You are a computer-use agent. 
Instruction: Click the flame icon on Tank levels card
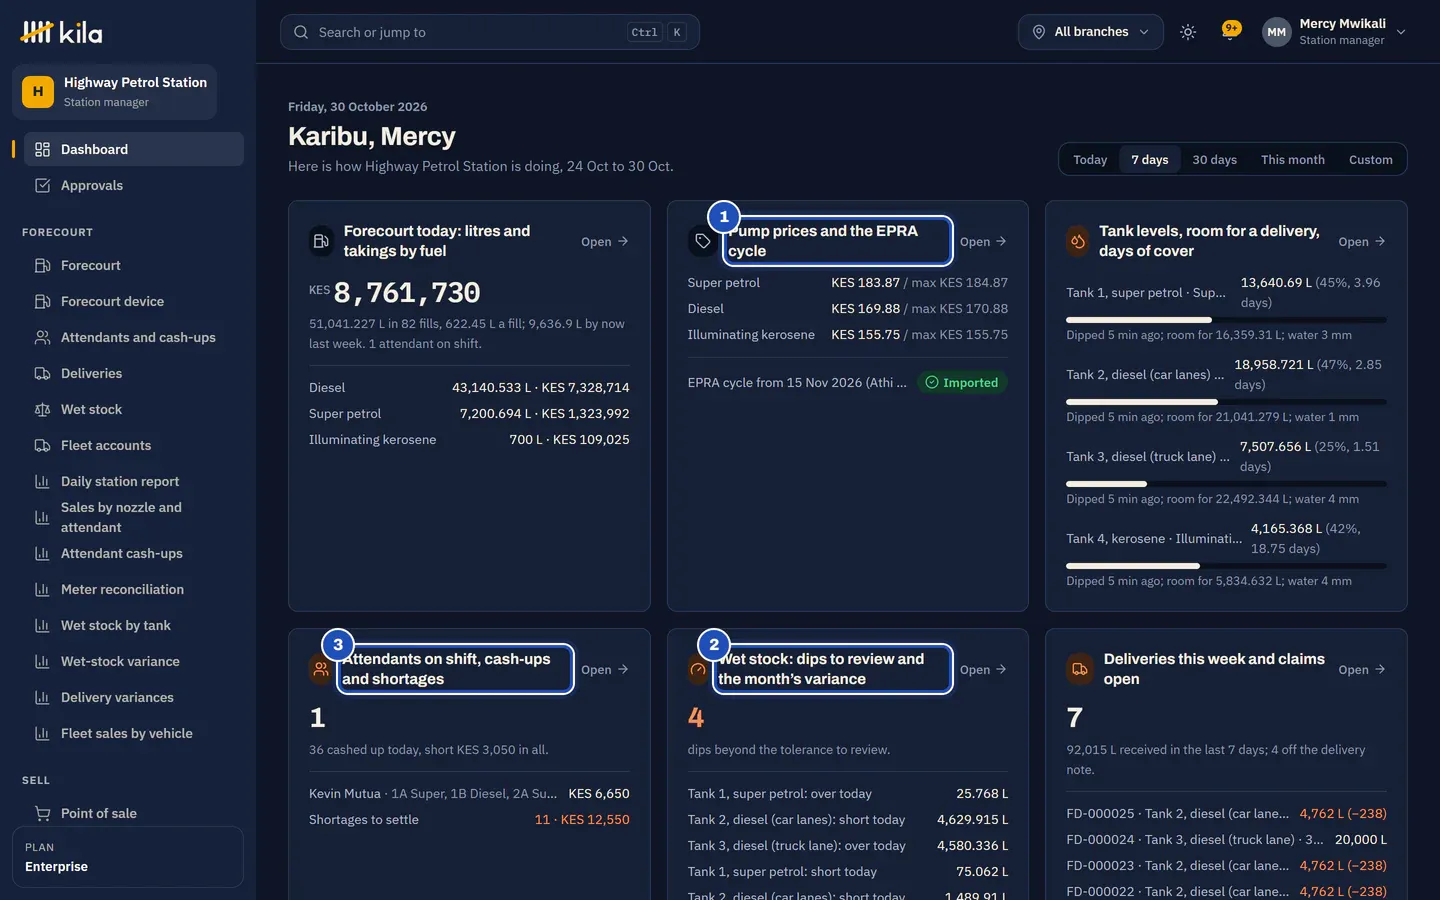click(x=1078, y=241)
